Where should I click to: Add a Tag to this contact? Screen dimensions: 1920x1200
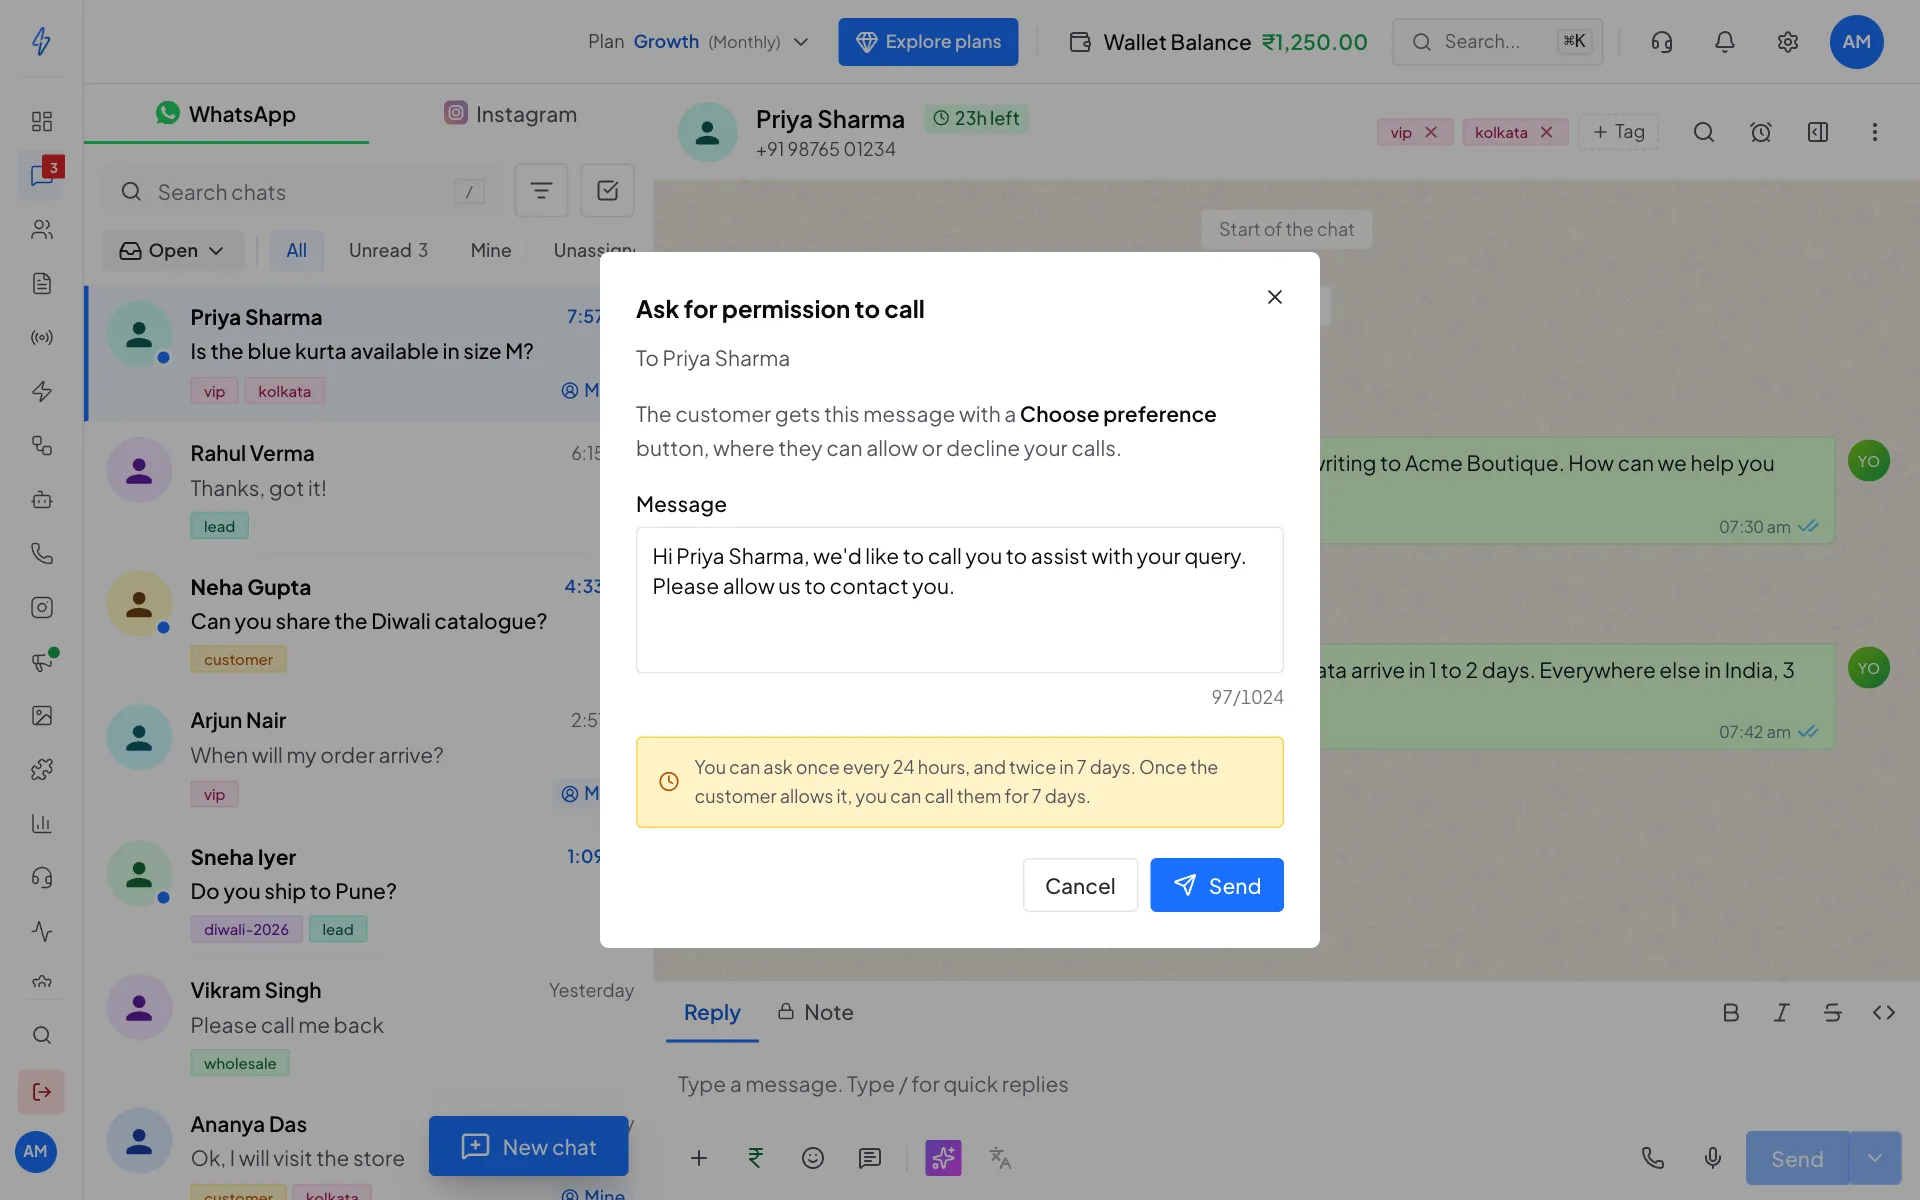pos(1618,132)
